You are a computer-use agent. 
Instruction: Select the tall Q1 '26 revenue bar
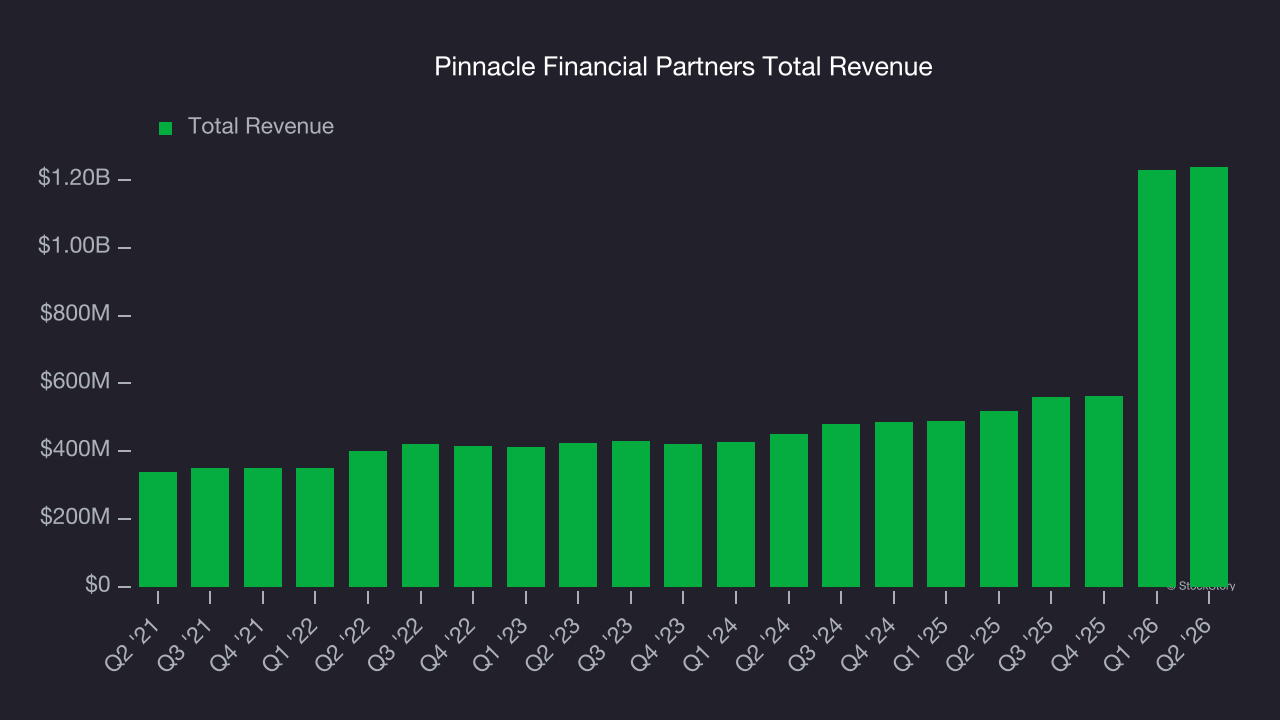click(1157, 378)
